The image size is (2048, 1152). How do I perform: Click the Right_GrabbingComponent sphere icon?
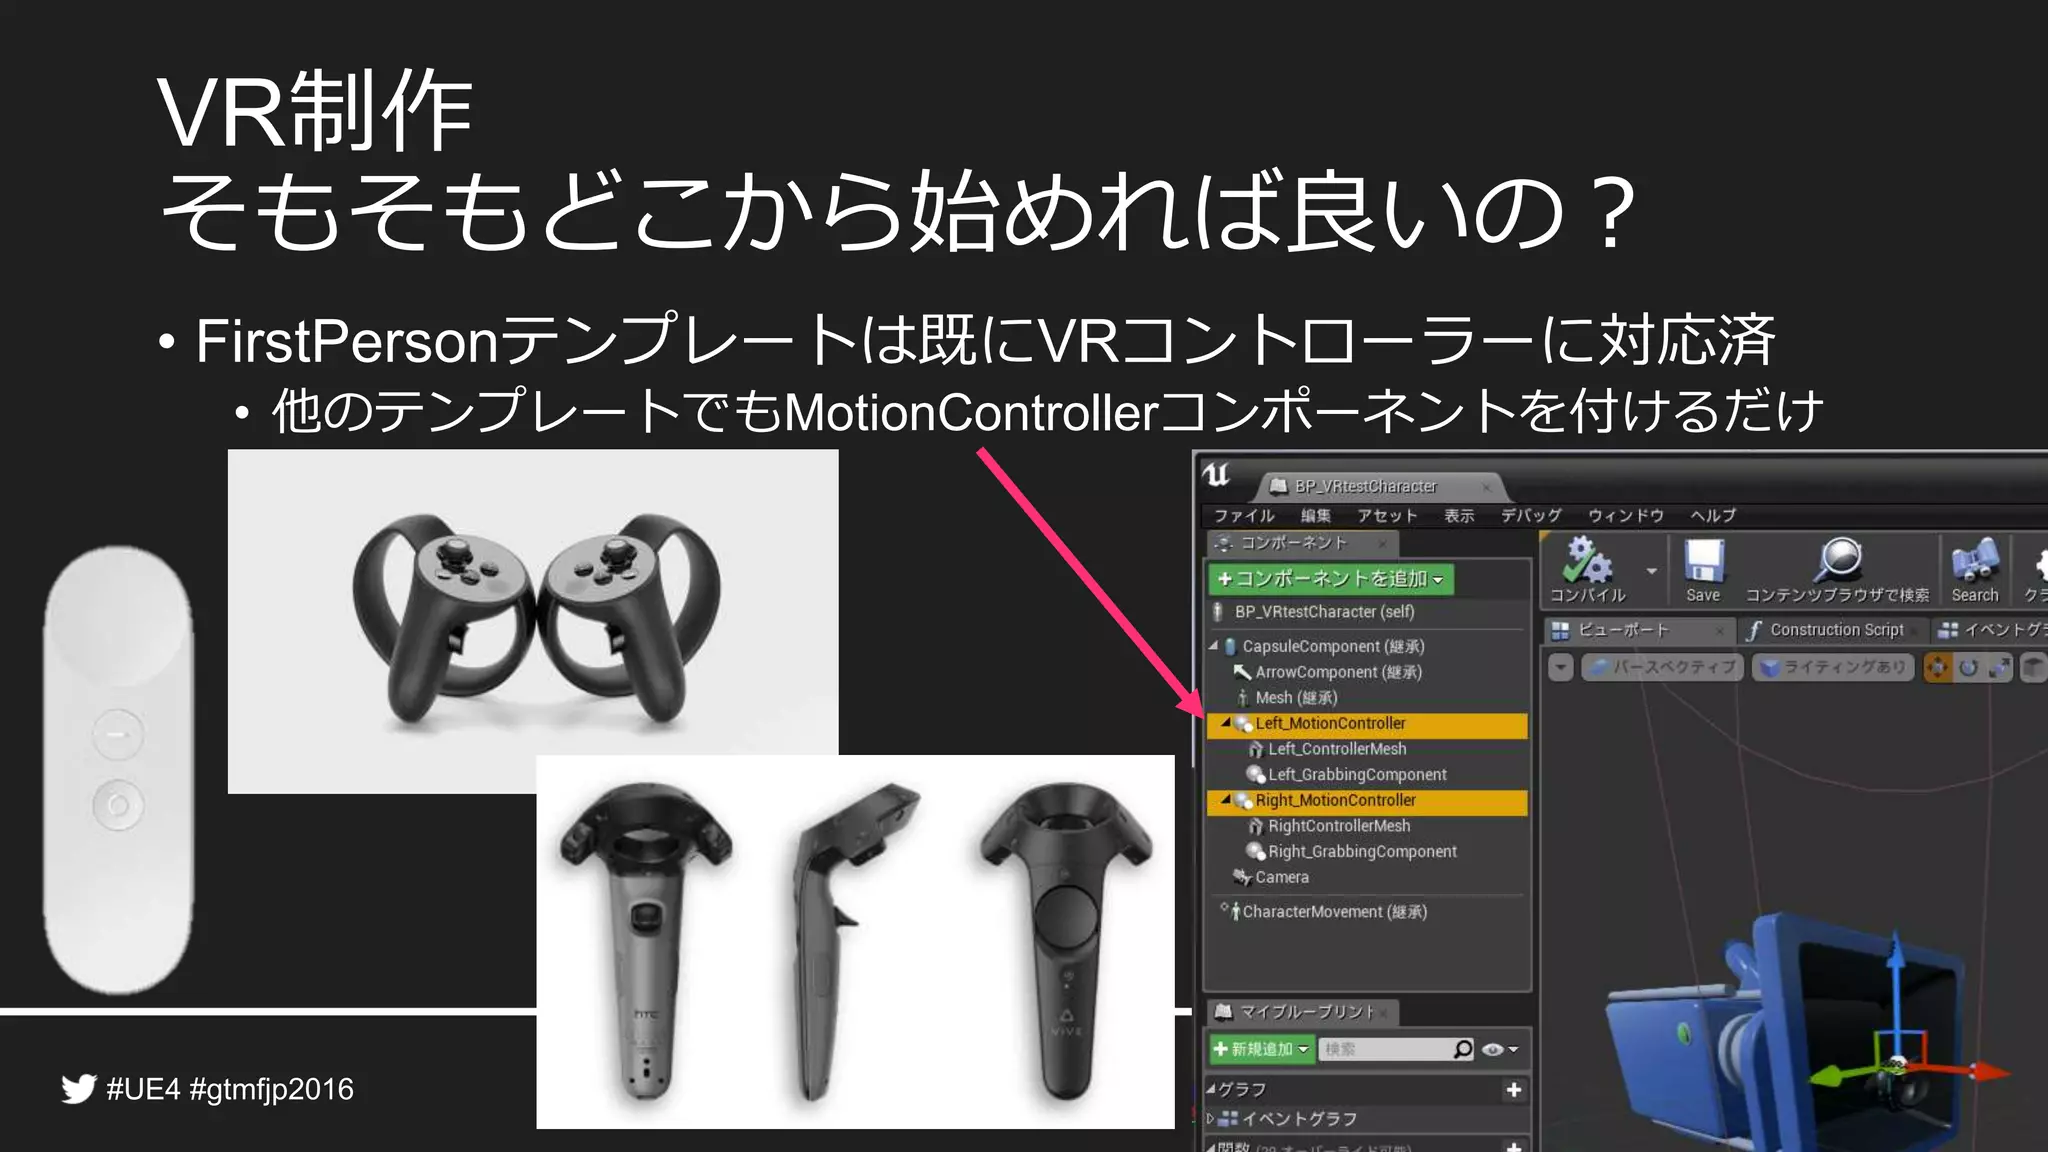point(1256,851)
